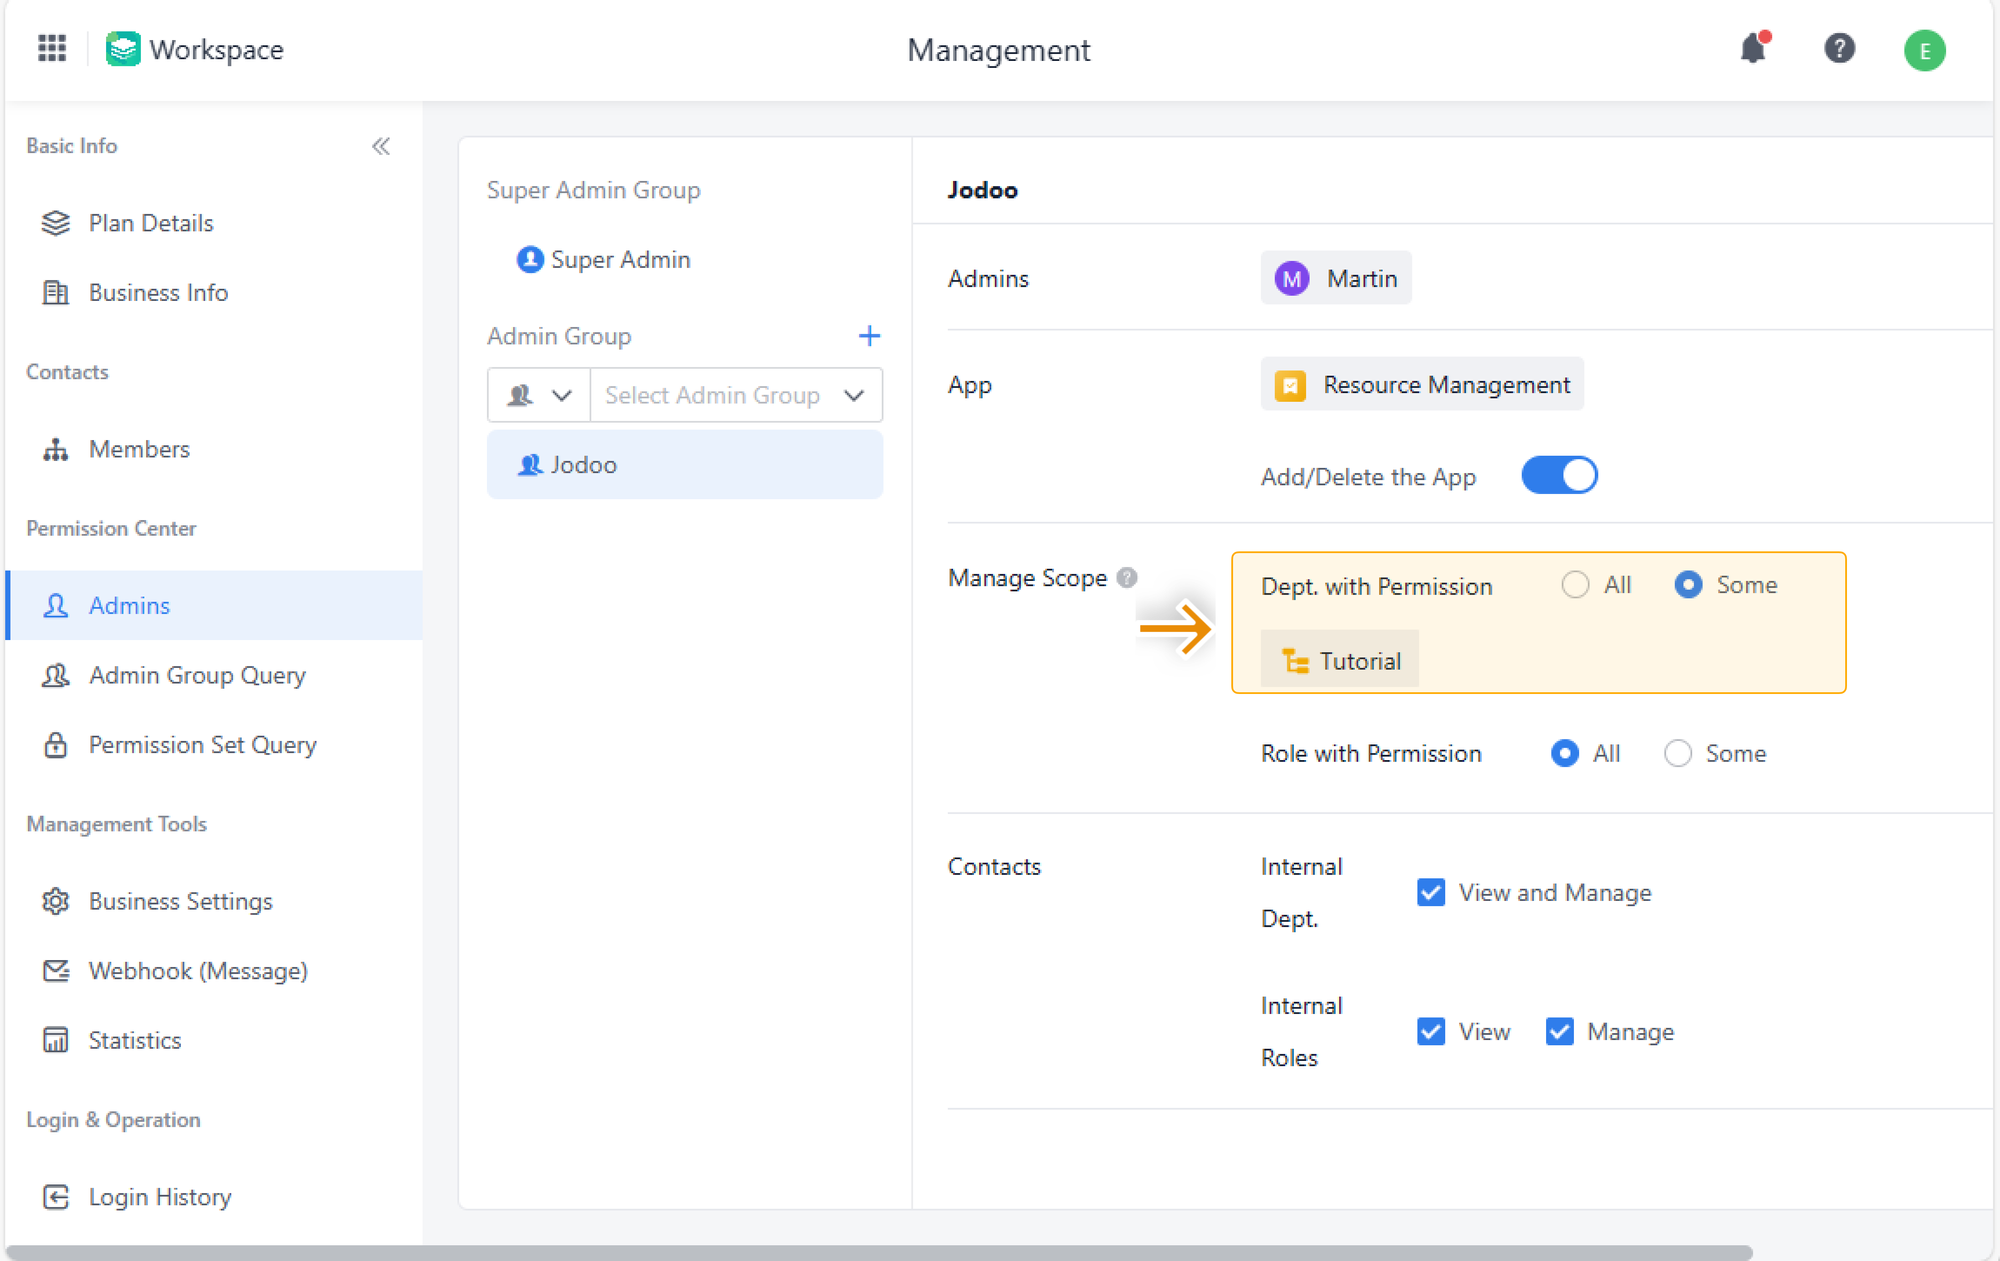
Task: Enable the View and Manage checkbox for Internal Dept.
Action: point(1431,892)
